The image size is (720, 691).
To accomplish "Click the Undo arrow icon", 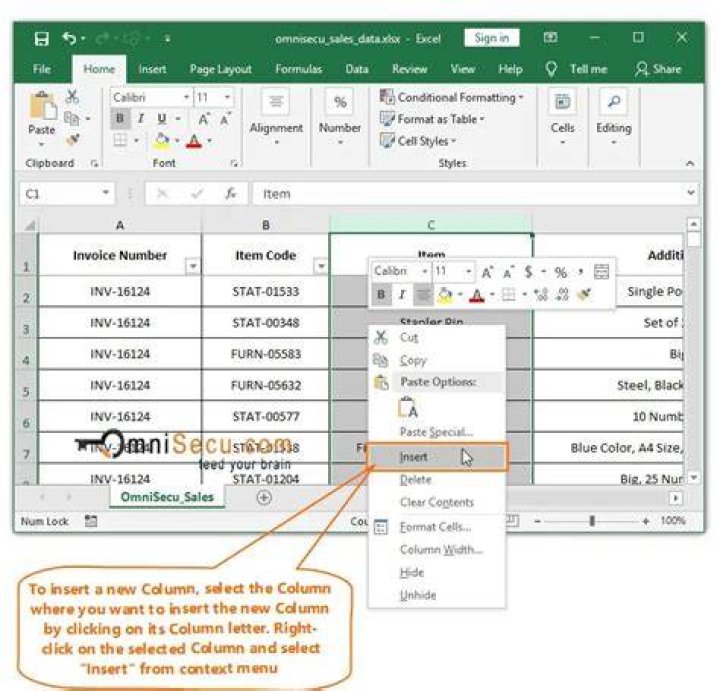I will pos(69,38).
